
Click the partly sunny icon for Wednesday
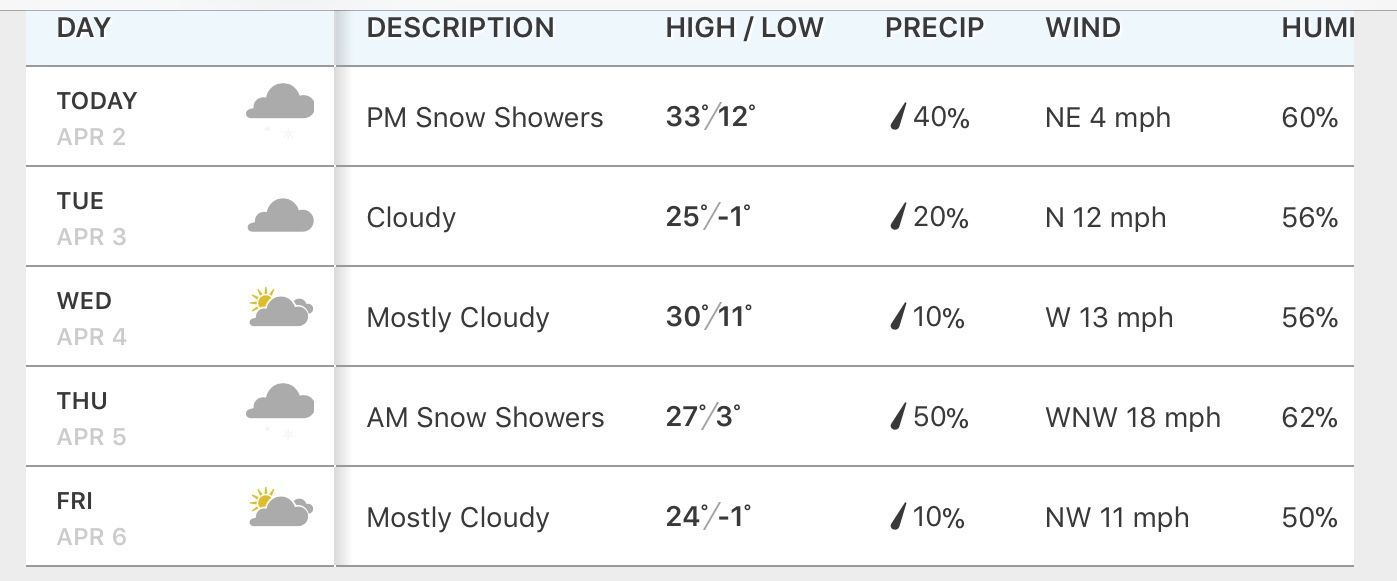280,308
